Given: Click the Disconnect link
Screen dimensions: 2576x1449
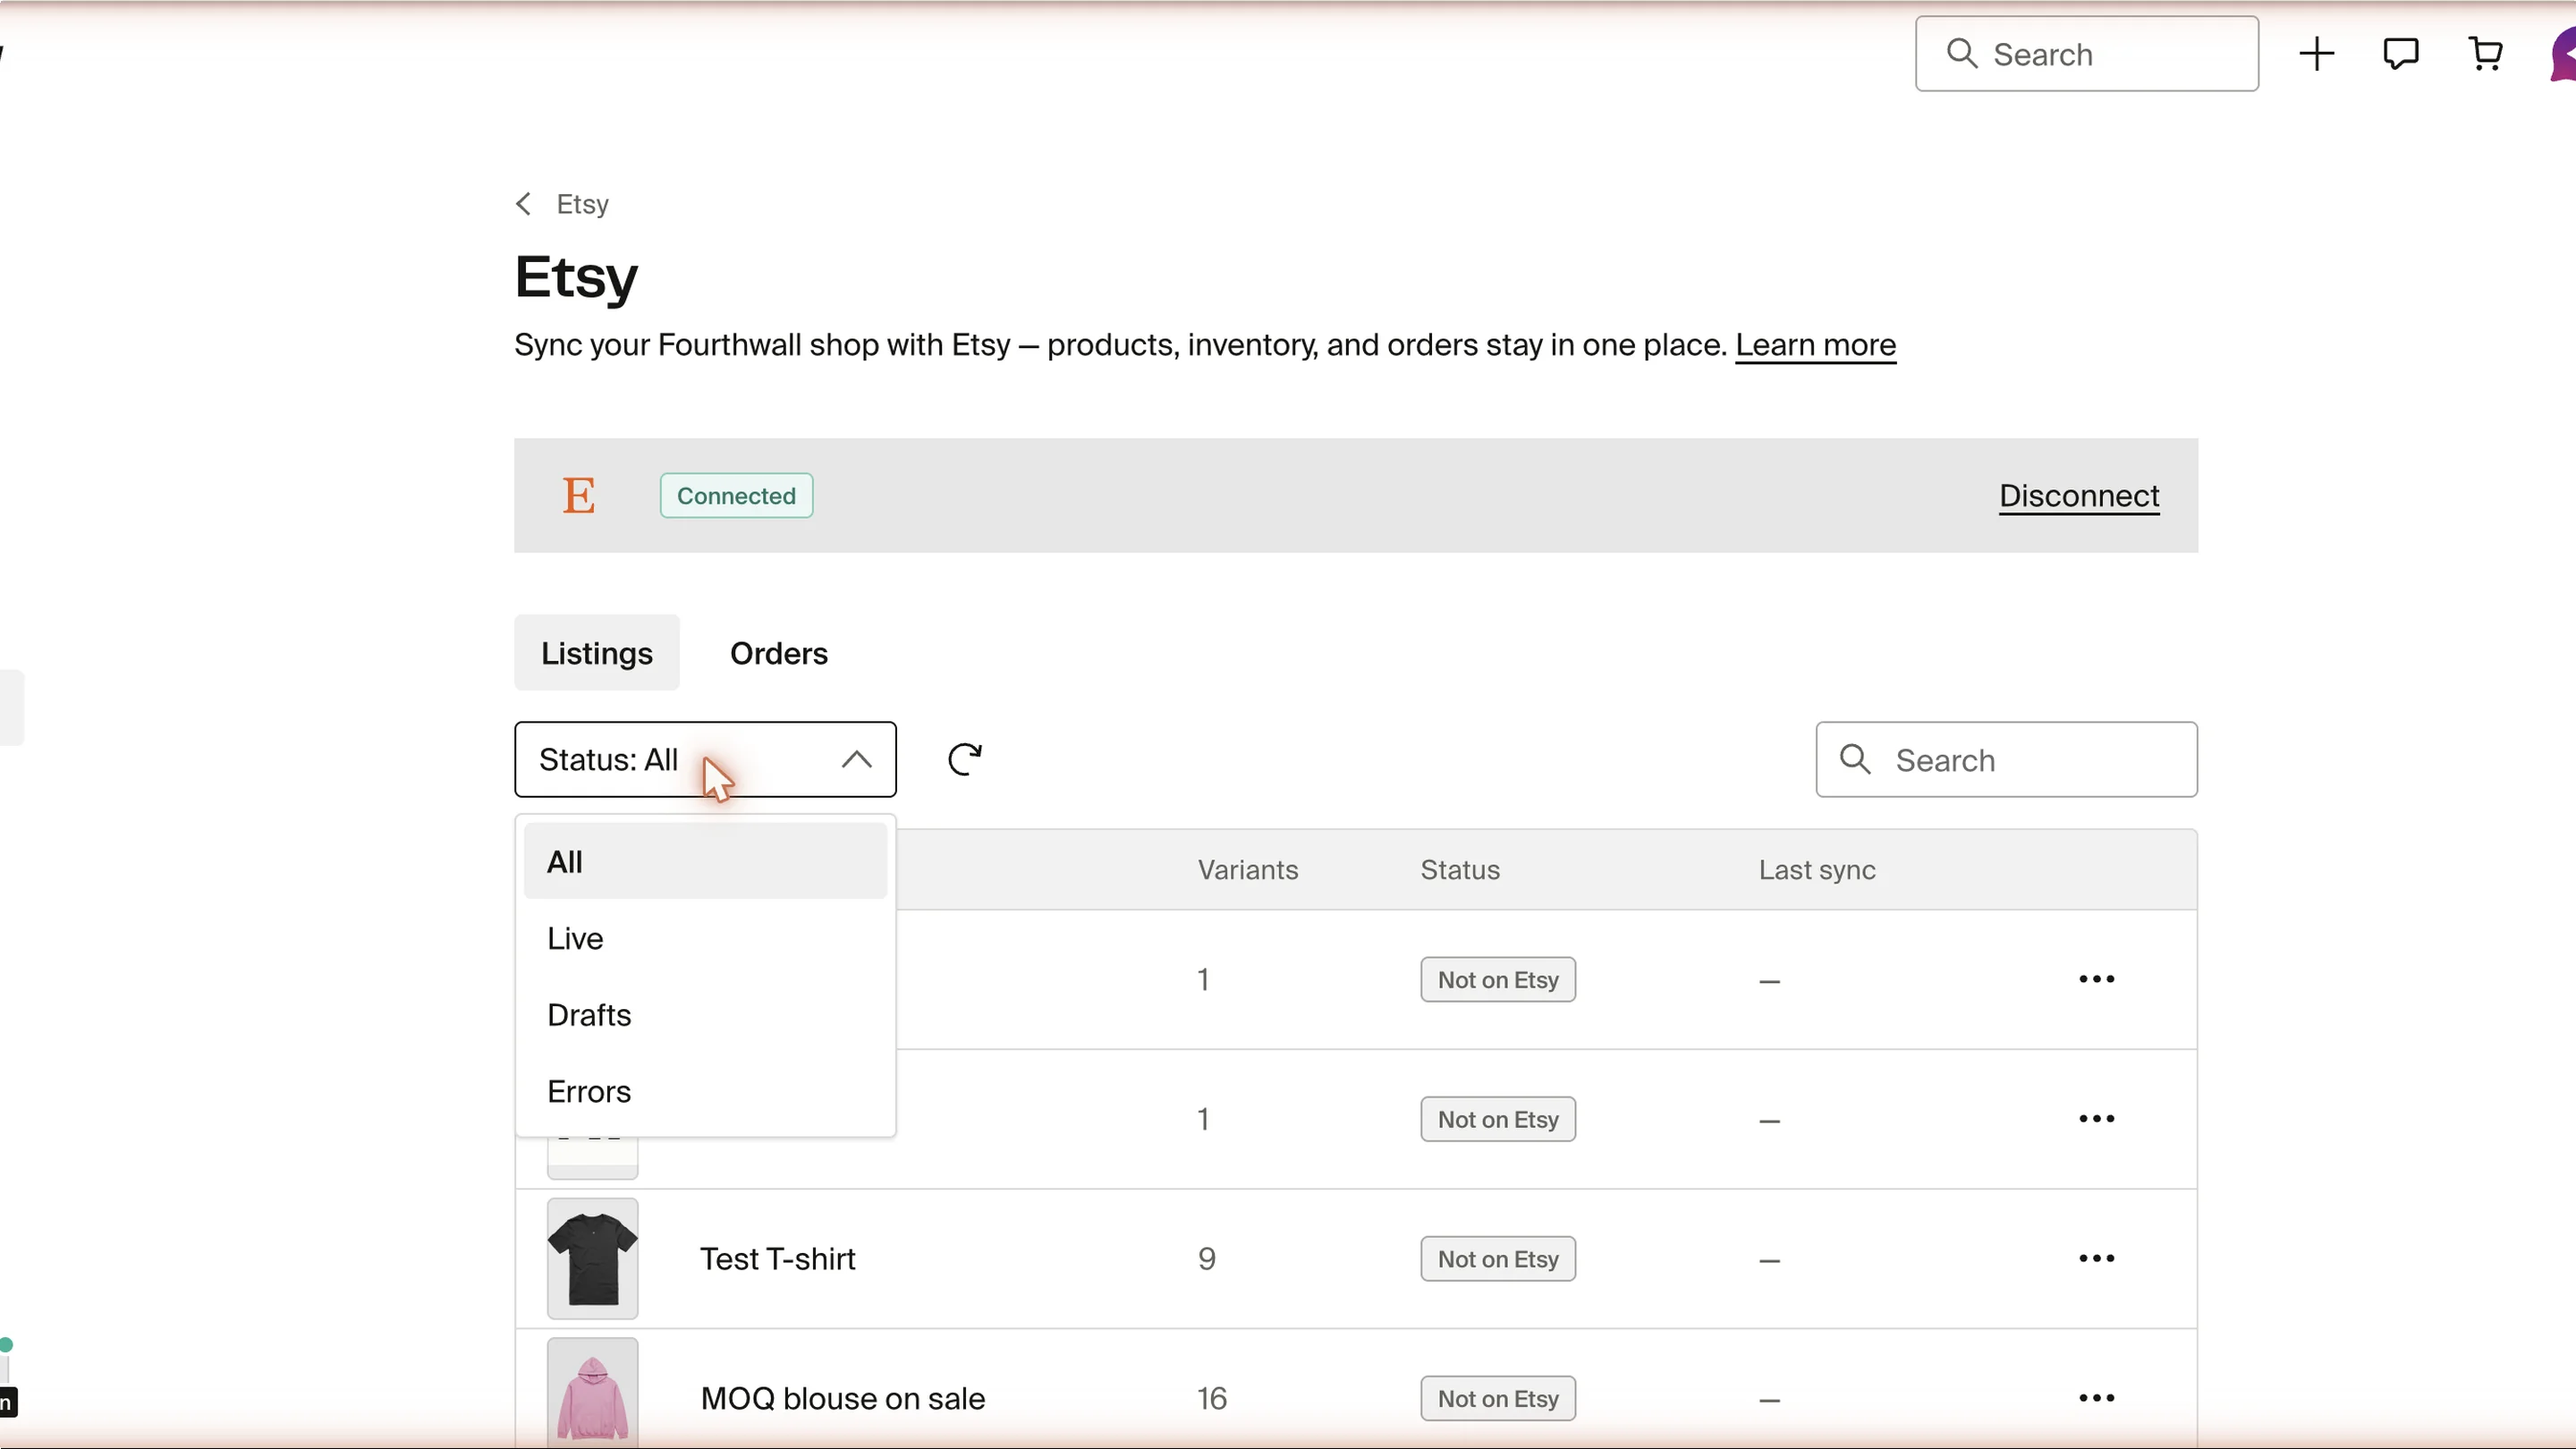Looking at the screenshot, I should [x=2079, y=496].
